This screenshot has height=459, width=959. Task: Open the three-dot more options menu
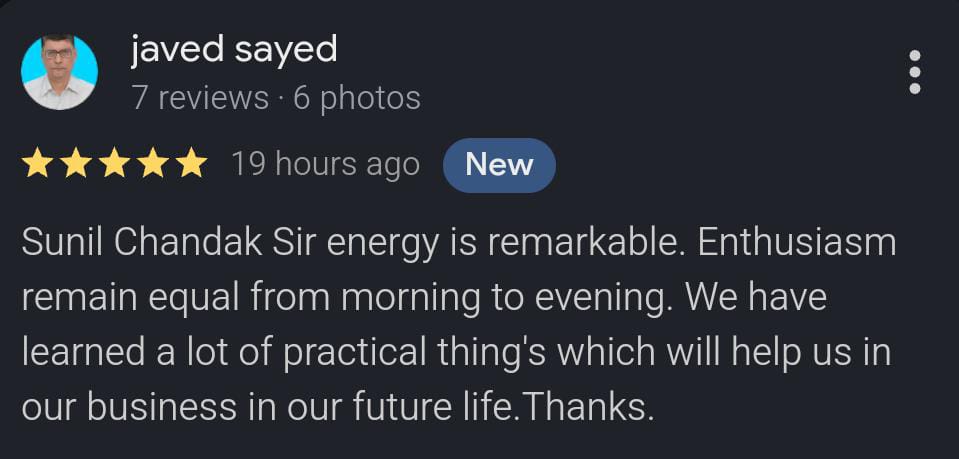click(x=914, y=72)
